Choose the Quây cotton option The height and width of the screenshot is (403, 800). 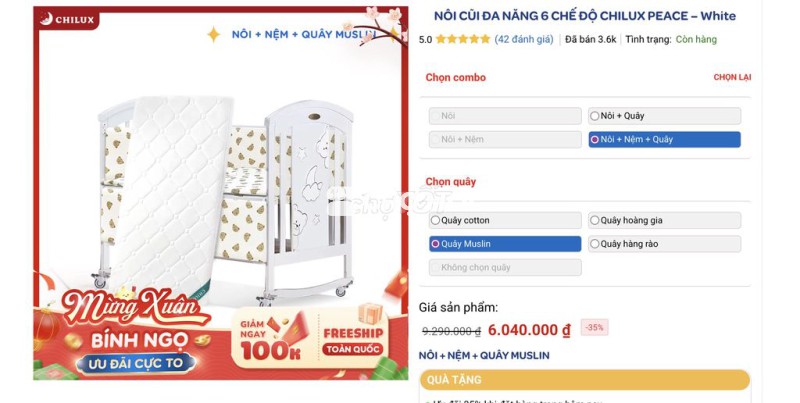(x=505, y=220)
